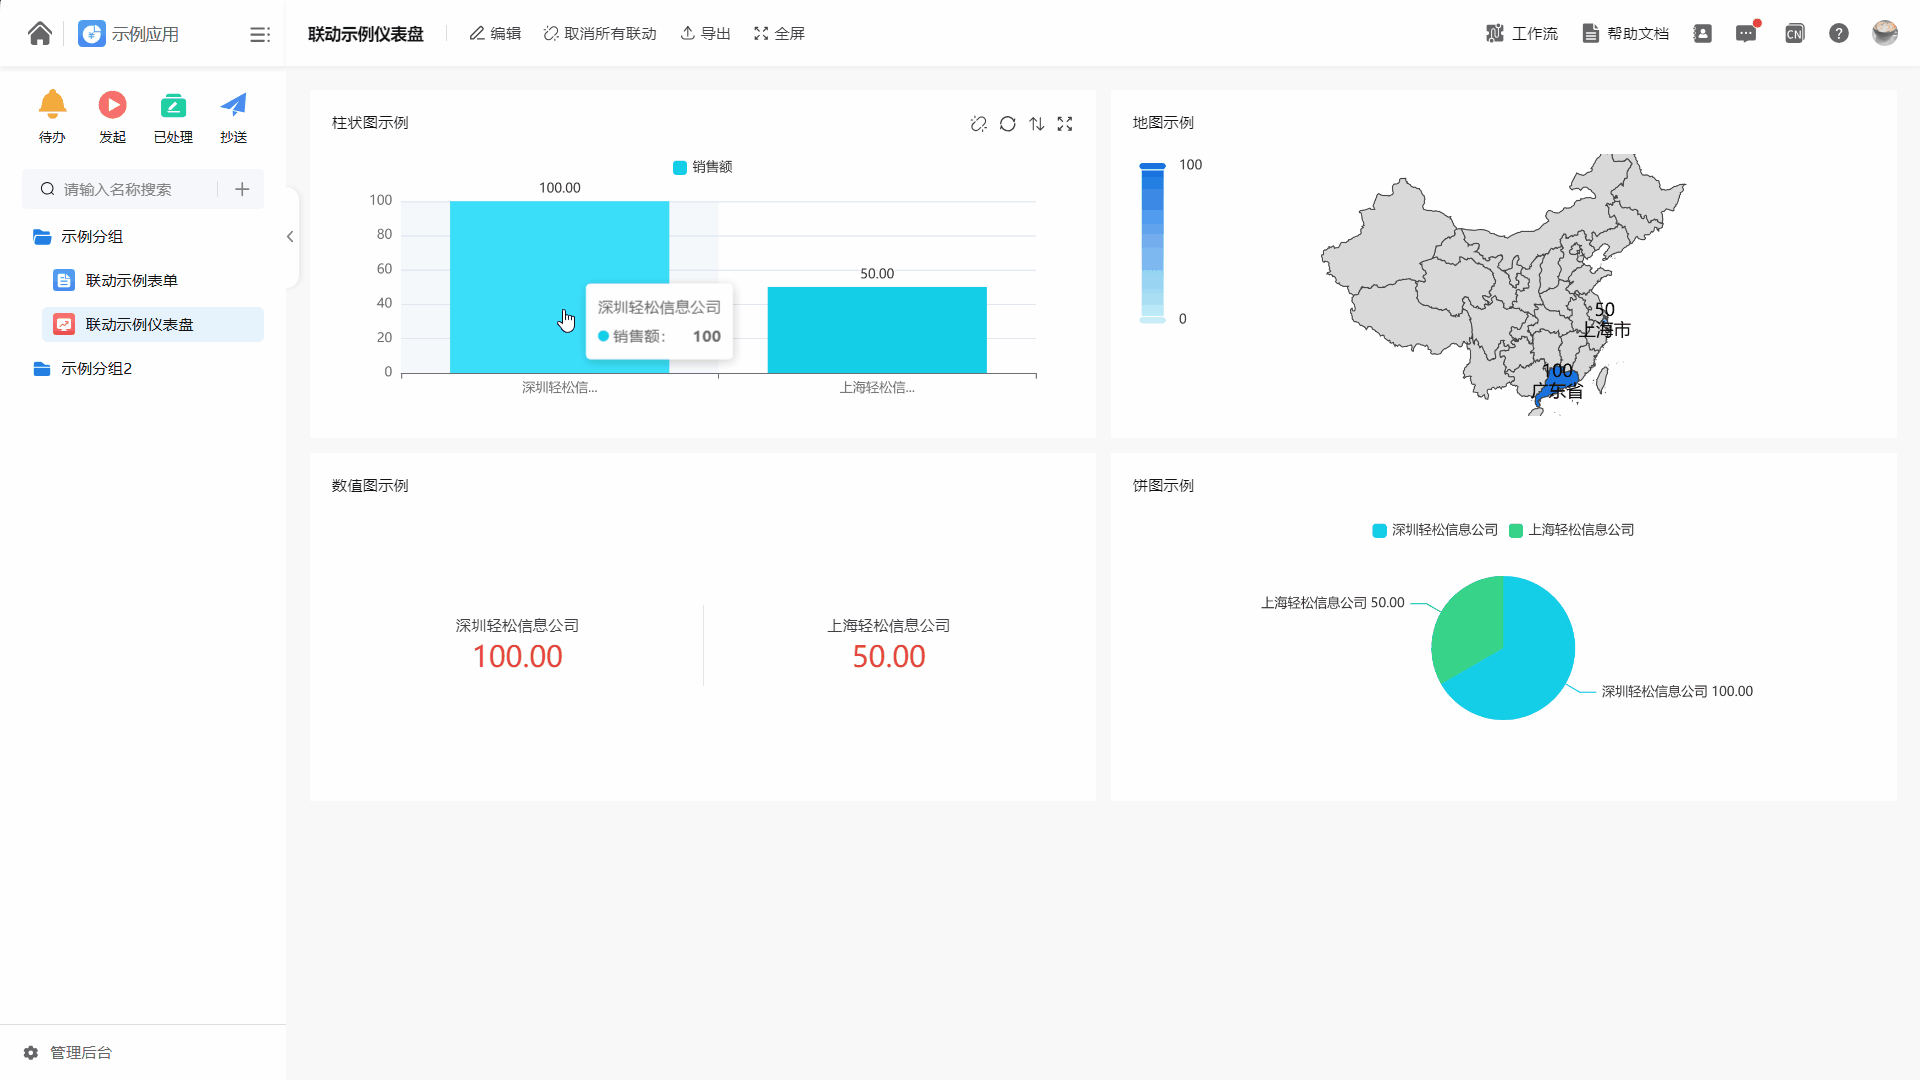Toggle the 销售额 legend in bar chart
Viewport: 1920px width, 1080px height.
[703, 167]
